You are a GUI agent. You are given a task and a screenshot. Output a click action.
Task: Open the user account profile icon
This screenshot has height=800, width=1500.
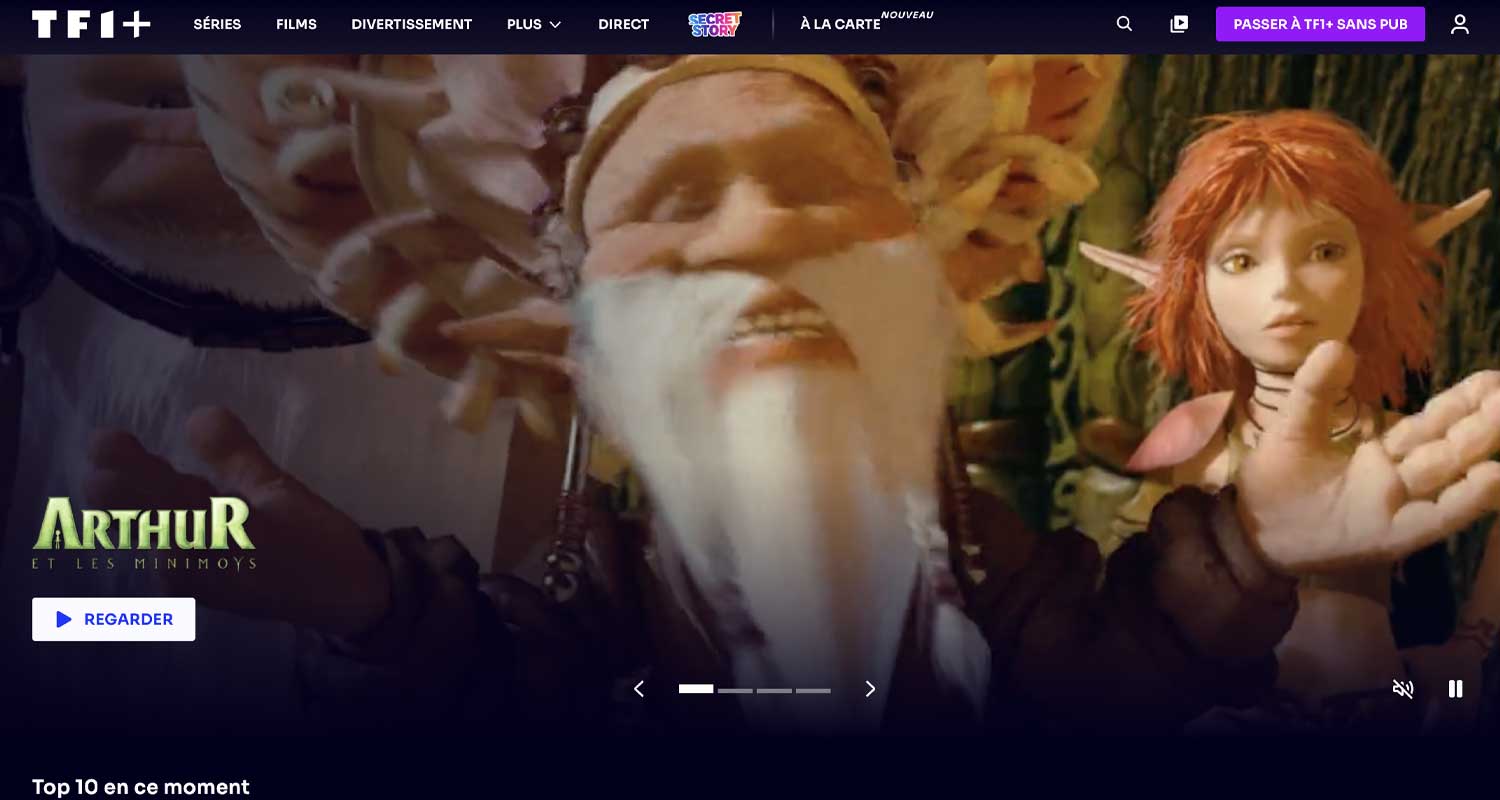coord(1460,24)
